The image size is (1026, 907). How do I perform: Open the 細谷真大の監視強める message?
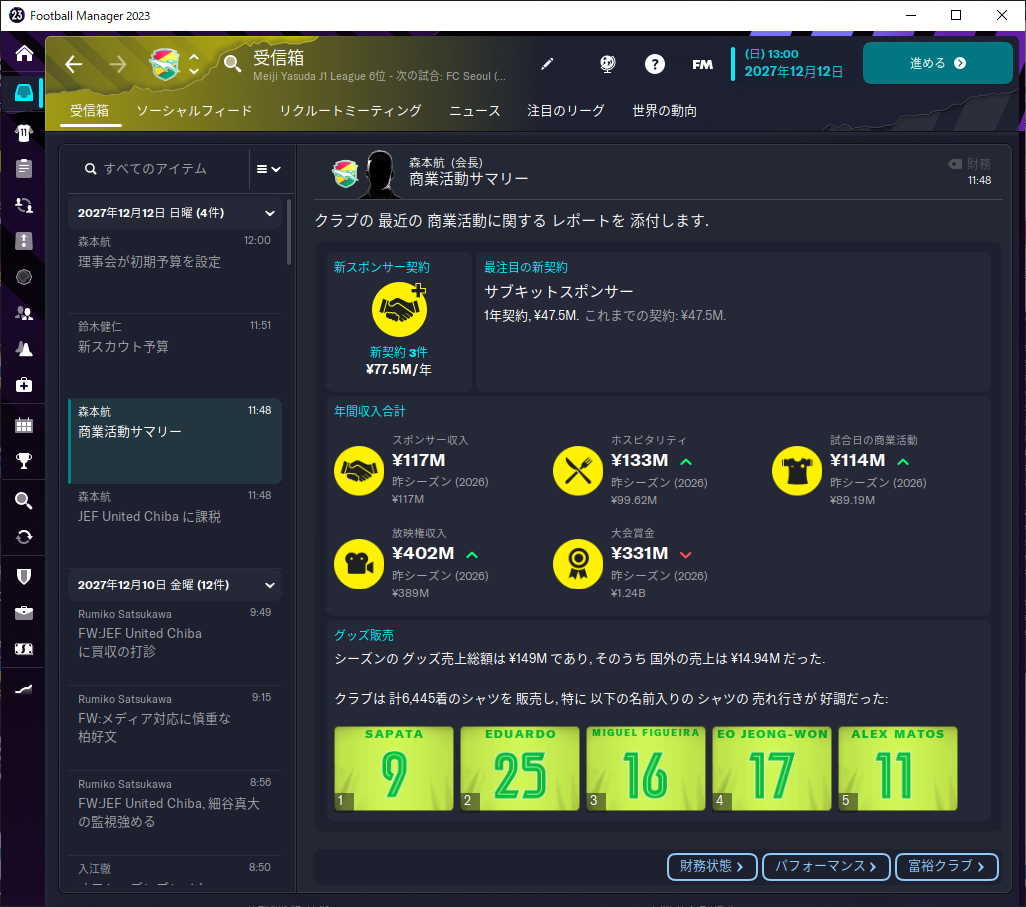(175, 813)
